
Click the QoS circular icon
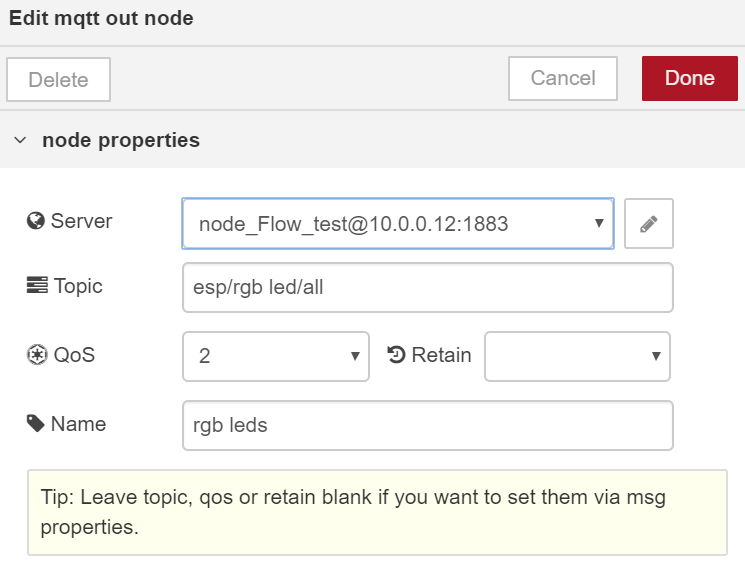[37, 355]
